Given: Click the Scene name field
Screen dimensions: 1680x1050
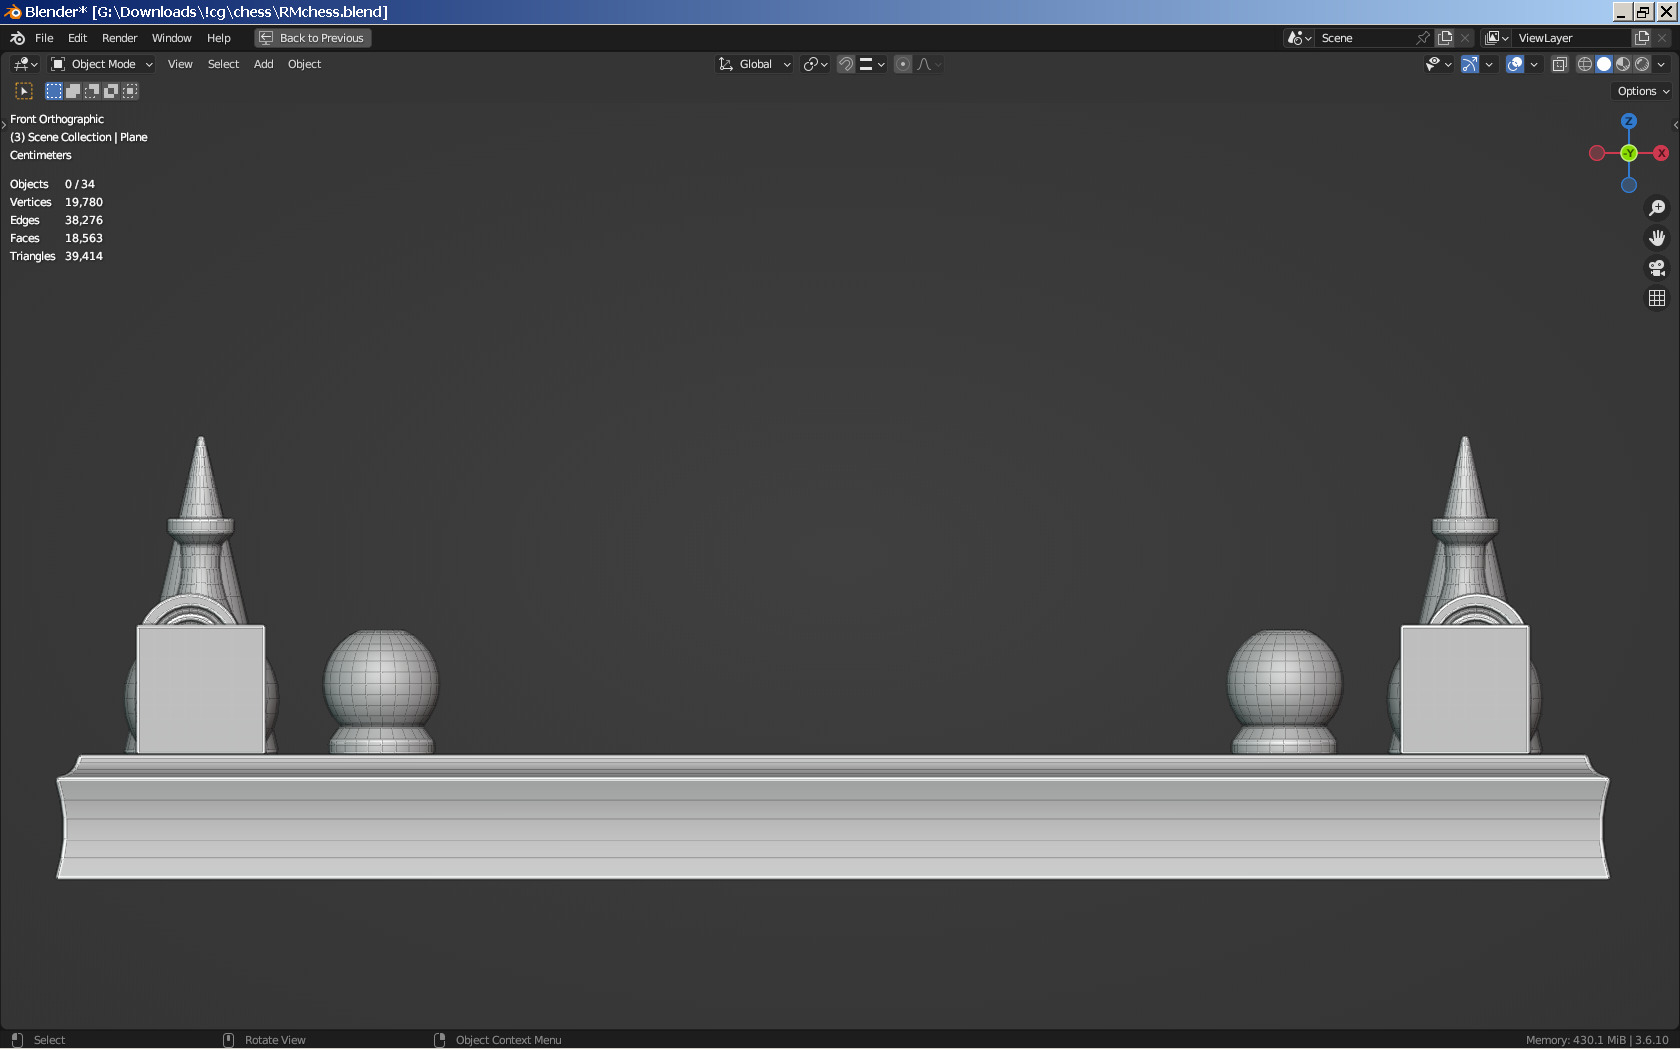Looking at the screenshot, I should [x=1364, y=38].
